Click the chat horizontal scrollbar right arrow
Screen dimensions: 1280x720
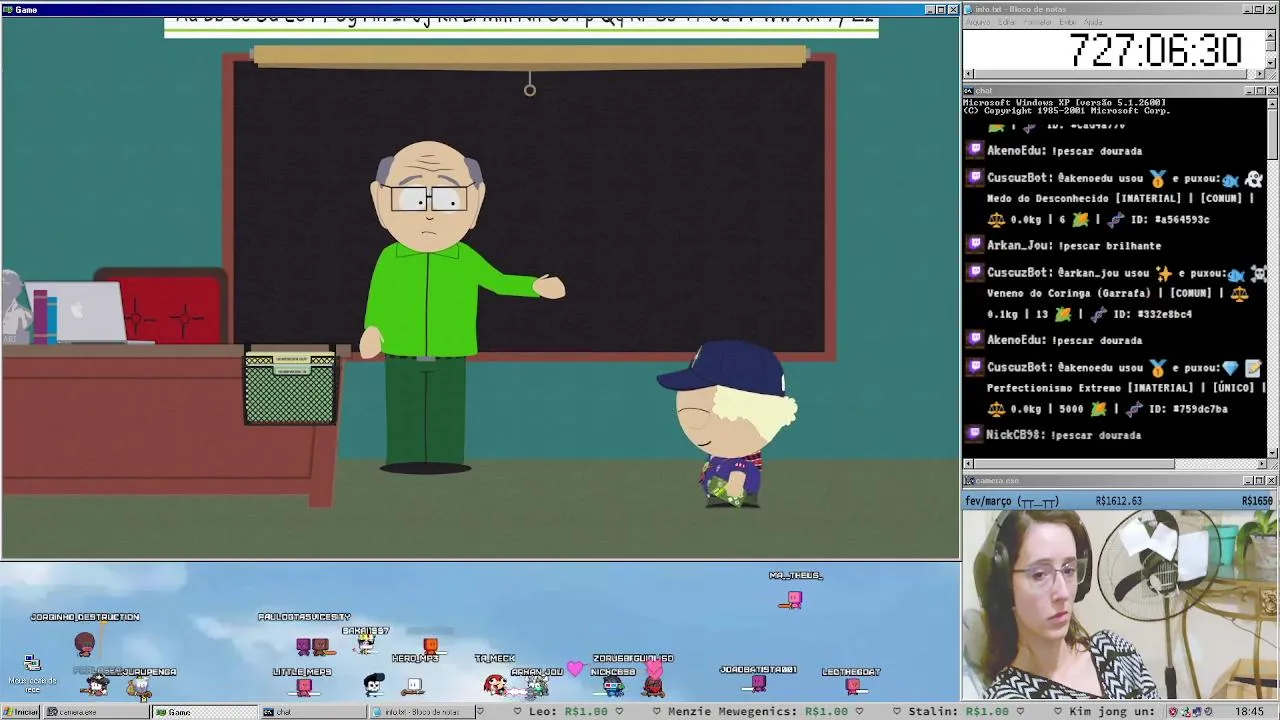[1262, 464]
